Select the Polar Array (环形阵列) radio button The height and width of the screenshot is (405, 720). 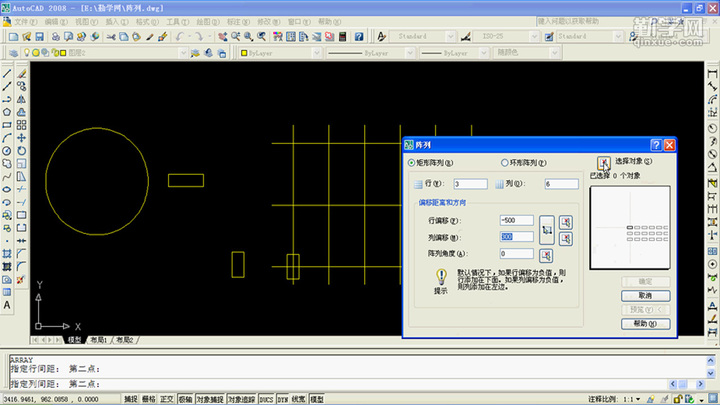point(505,163)
